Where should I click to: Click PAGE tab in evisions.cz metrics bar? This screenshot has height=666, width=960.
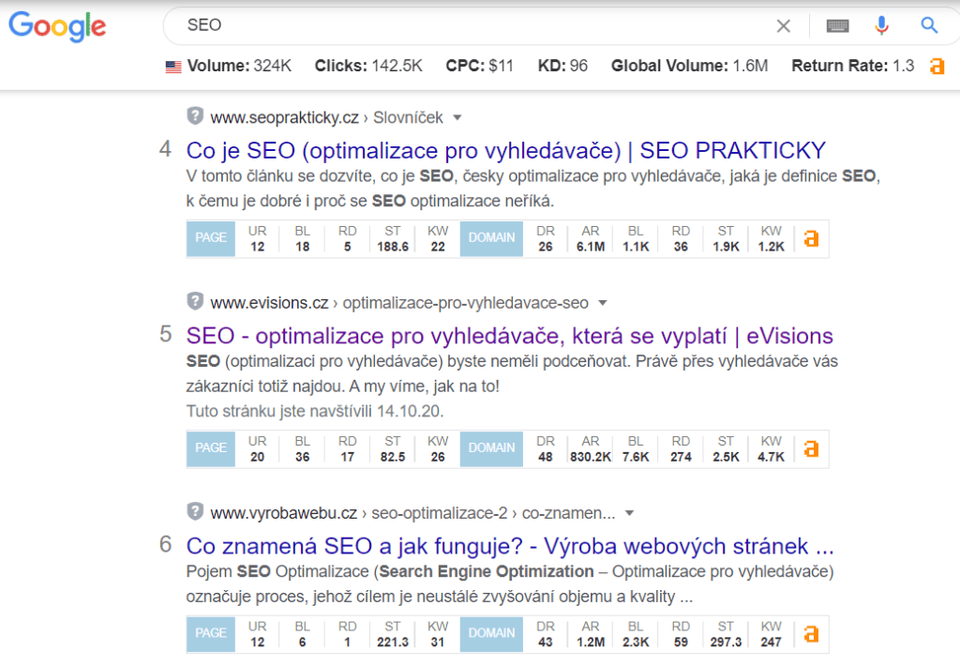pyautogui.click(x=211, y=448)
